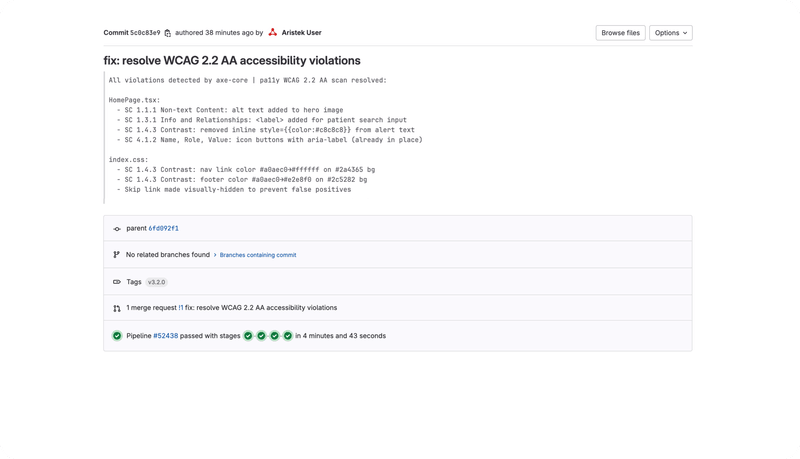The width and height of the screenshot is (800, 459).
Task: Open the v3.2.0 tag badge
Action: coord(157,282)
